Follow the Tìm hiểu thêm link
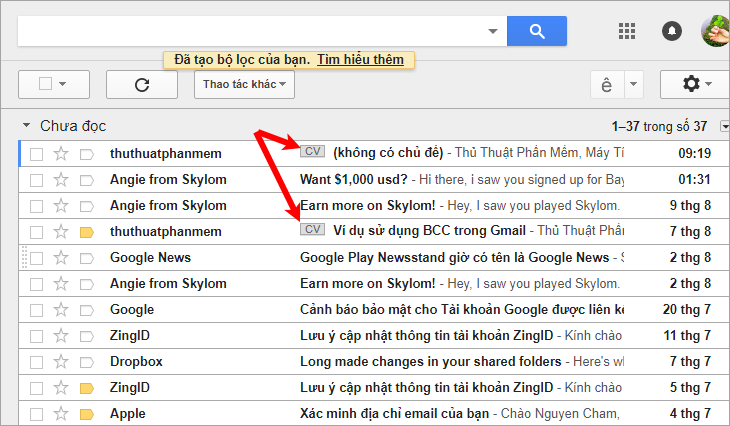 [x=360, y=60]
